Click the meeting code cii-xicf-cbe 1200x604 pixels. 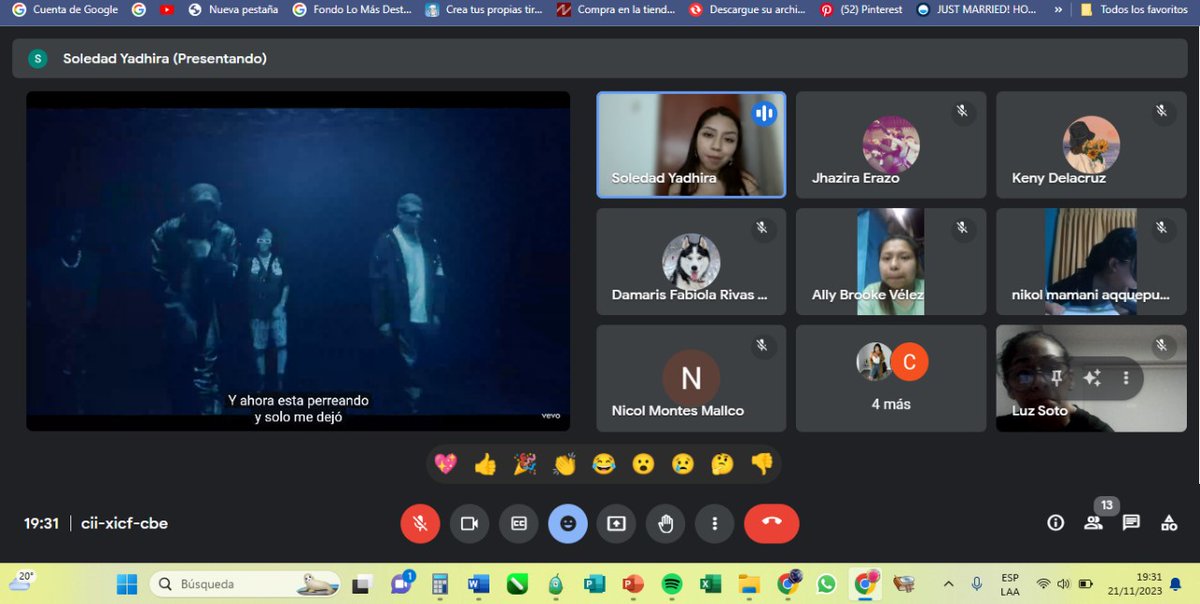point(124,523)
